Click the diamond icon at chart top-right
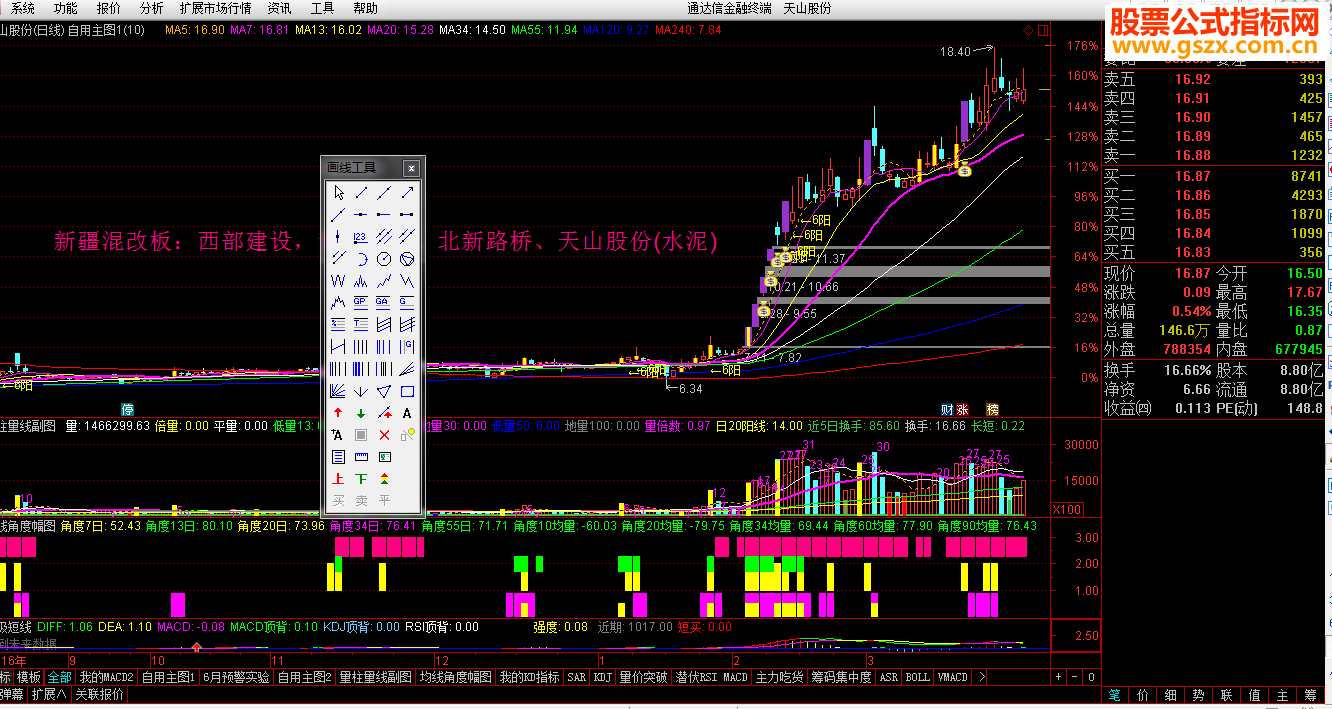1332x709 pixels. pos(1029,31)
